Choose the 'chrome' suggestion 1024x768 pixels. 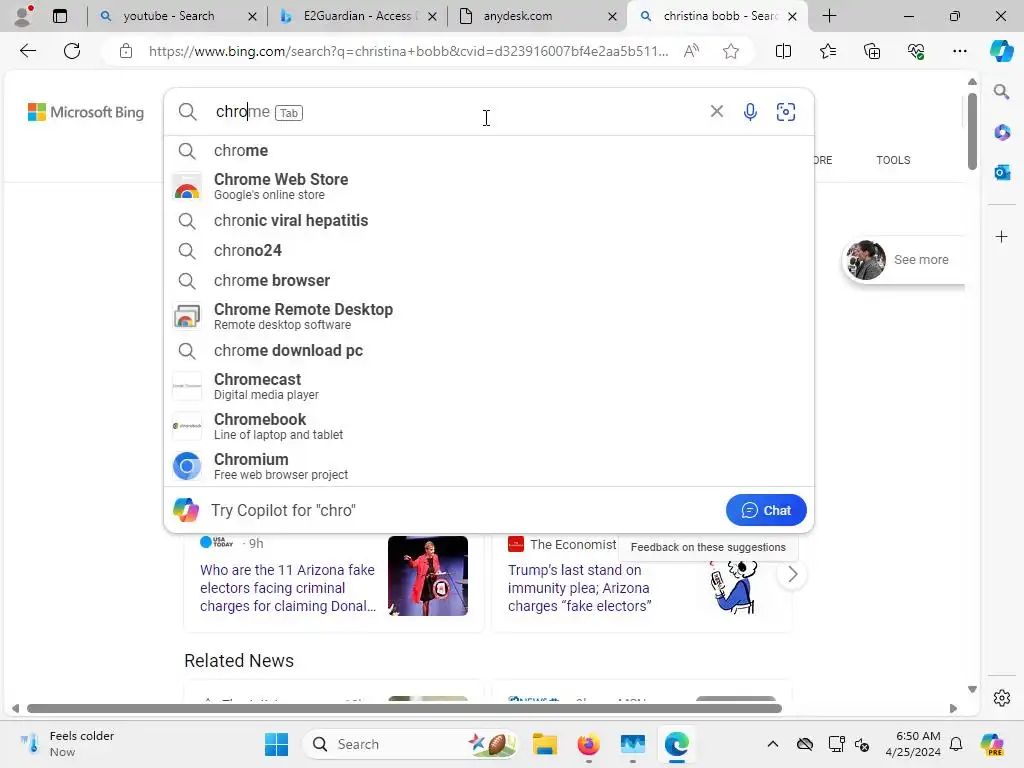coord(488,151)
